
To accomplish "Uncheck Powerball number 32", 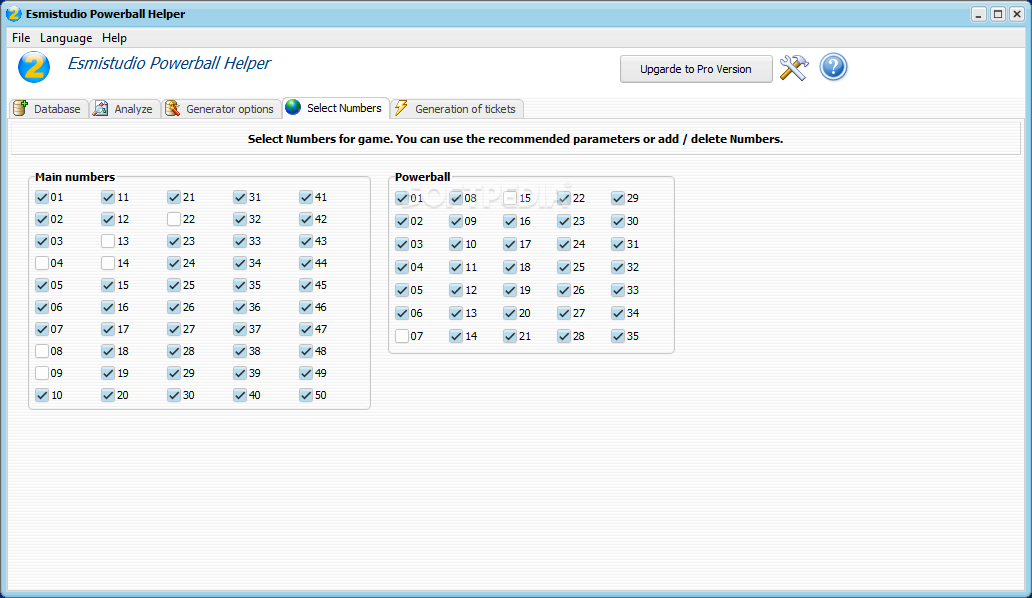I will 618,267.
